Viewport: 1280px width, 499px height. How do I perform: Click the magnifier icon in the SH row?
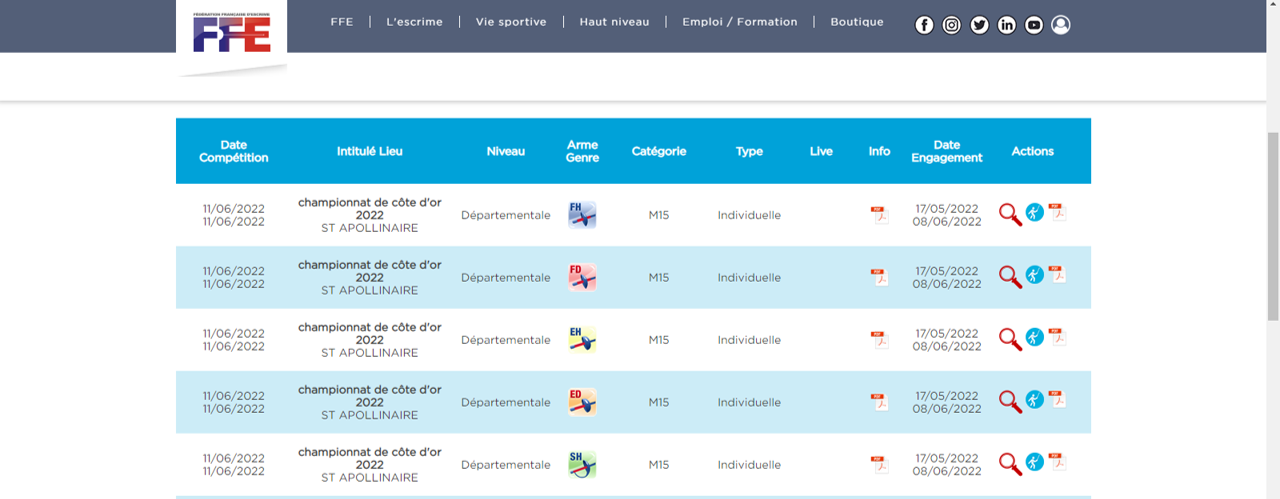1010,464
